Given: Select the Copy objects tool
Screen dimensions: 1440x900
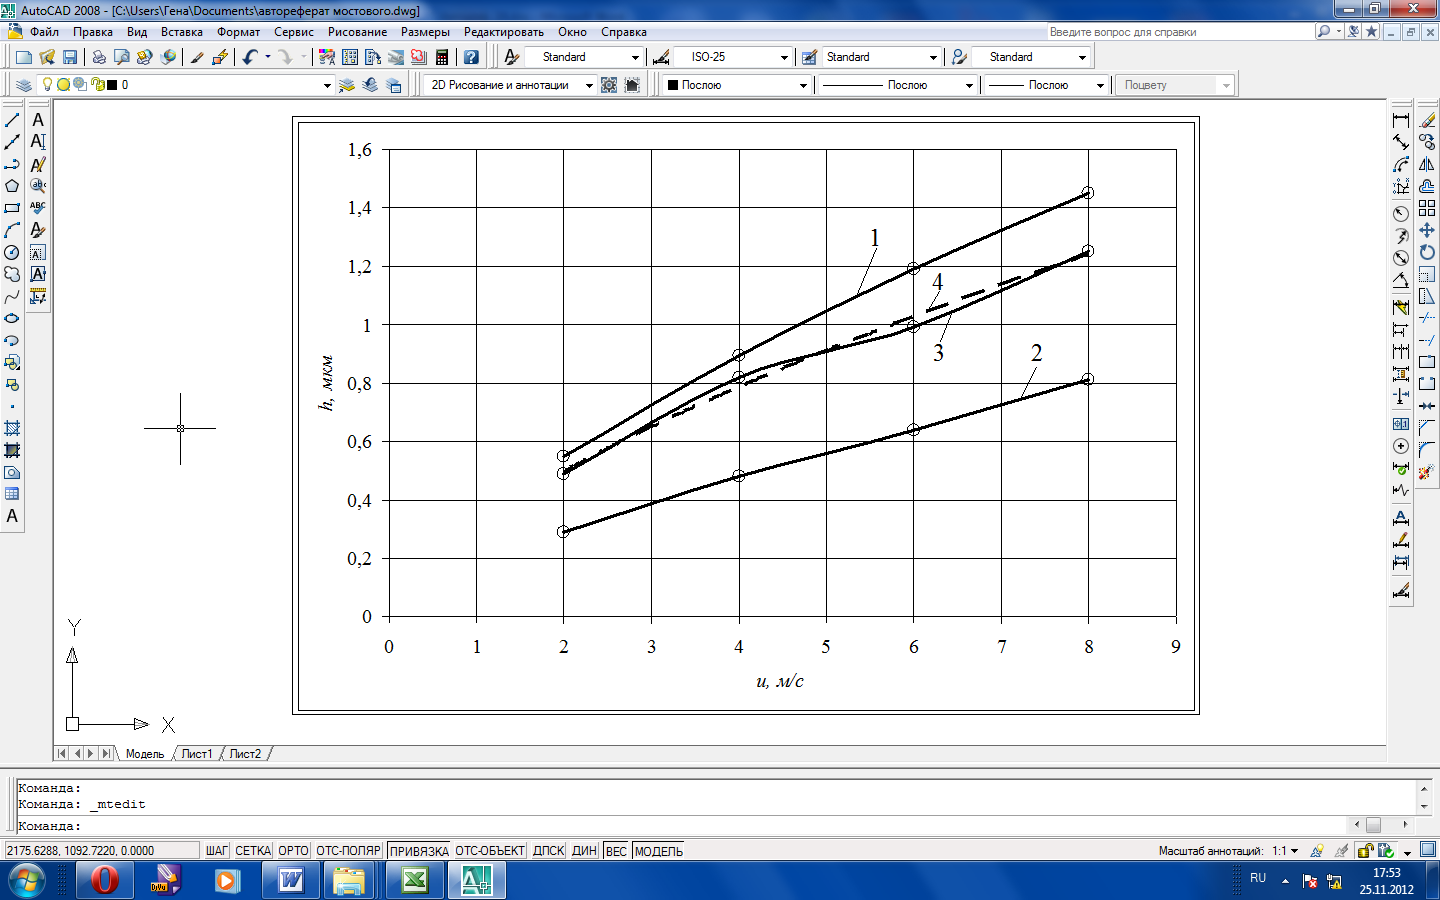Looking at the screenshot, I should click(x=1427, y=142).
